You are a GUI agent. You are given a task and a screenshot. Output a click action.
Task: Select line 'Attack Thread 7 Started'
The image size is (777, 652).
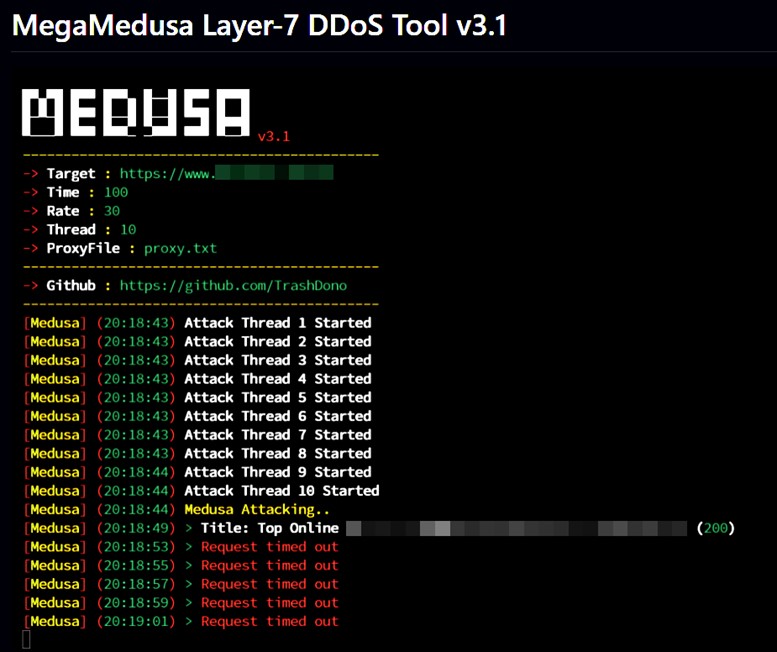278,435
